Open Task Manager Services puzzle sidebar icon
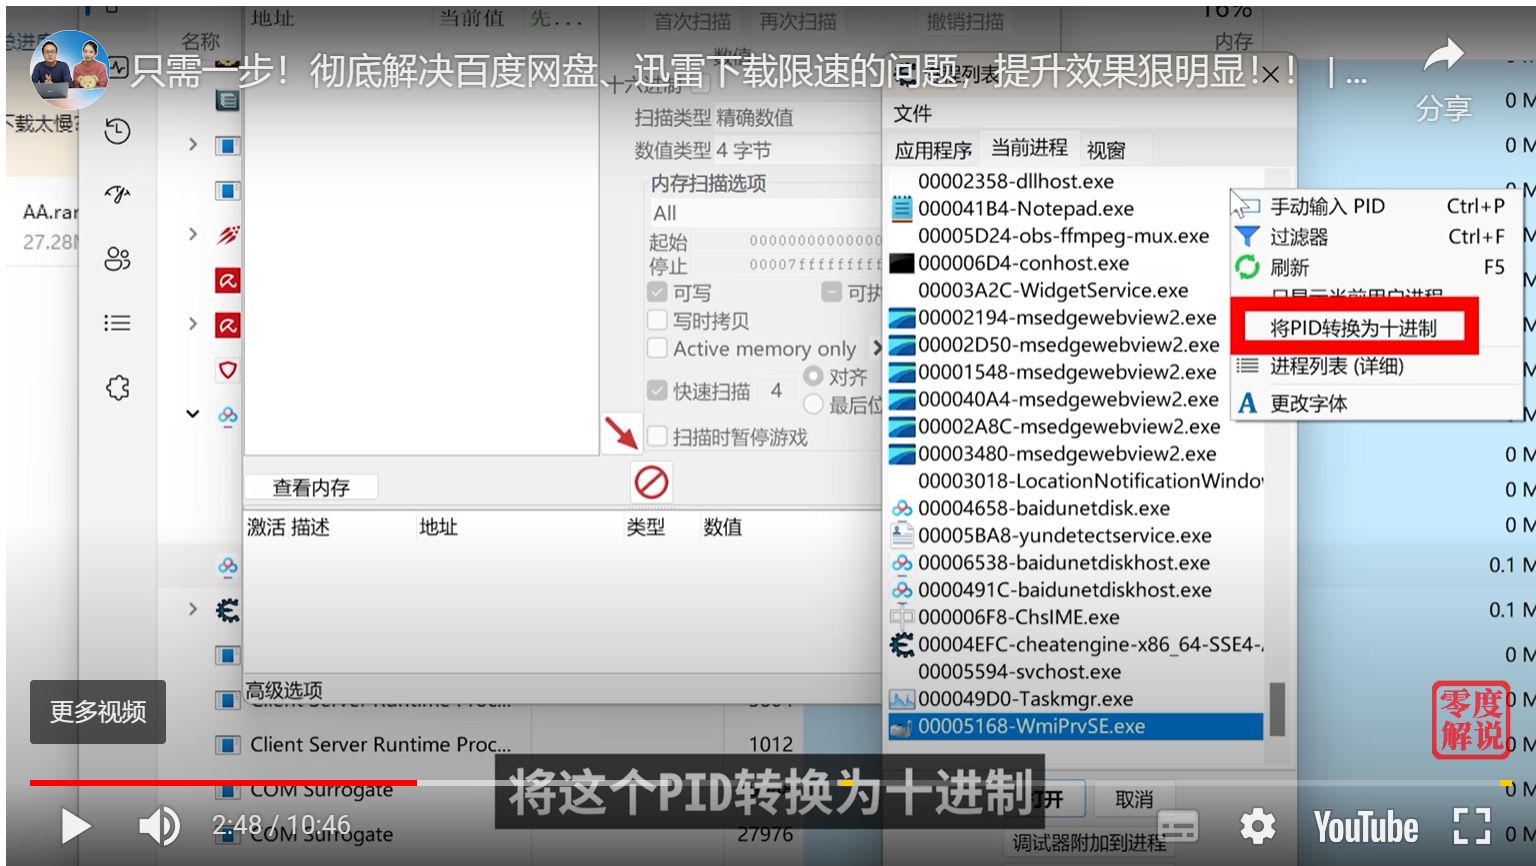Viewport: 1536px width, 866px height. coord(118,388)
